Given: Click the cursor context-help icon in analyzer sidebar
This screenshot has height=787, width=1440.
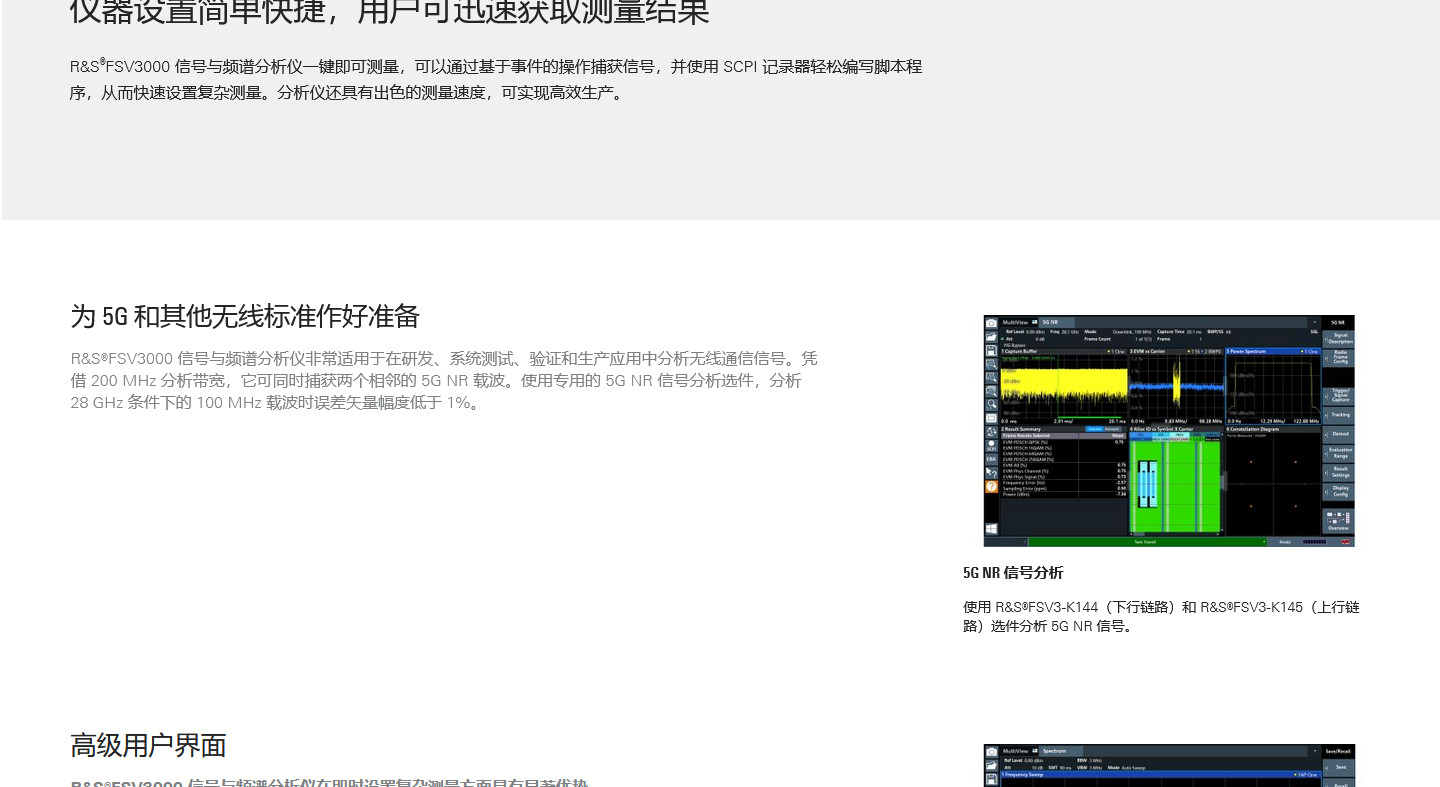Looking at the screenshot, I should (991, 473).
